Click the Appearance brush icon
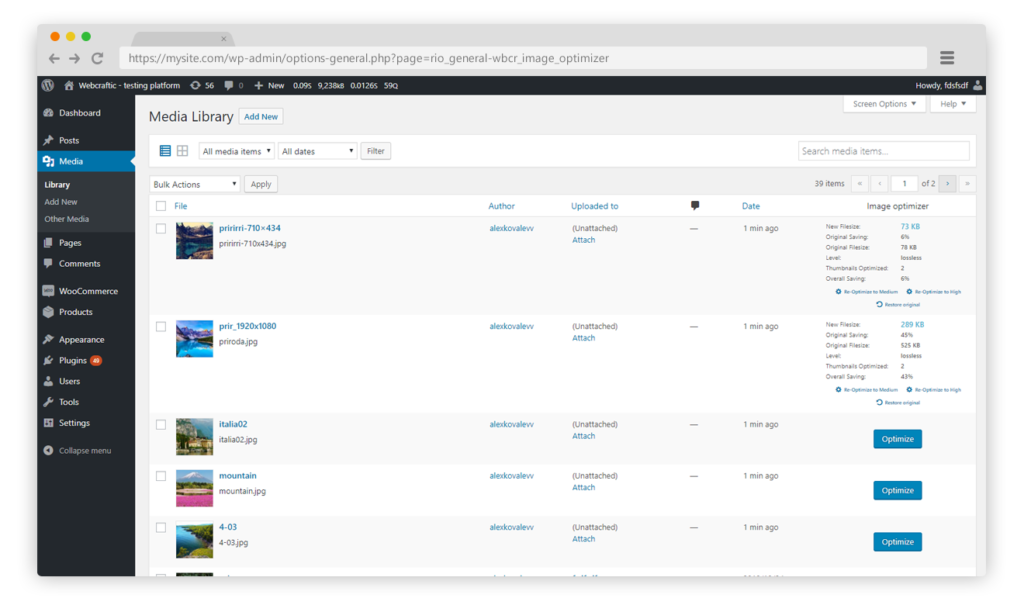The height and width of the screenshot is (605, 1024). click(x=48, y=339)
